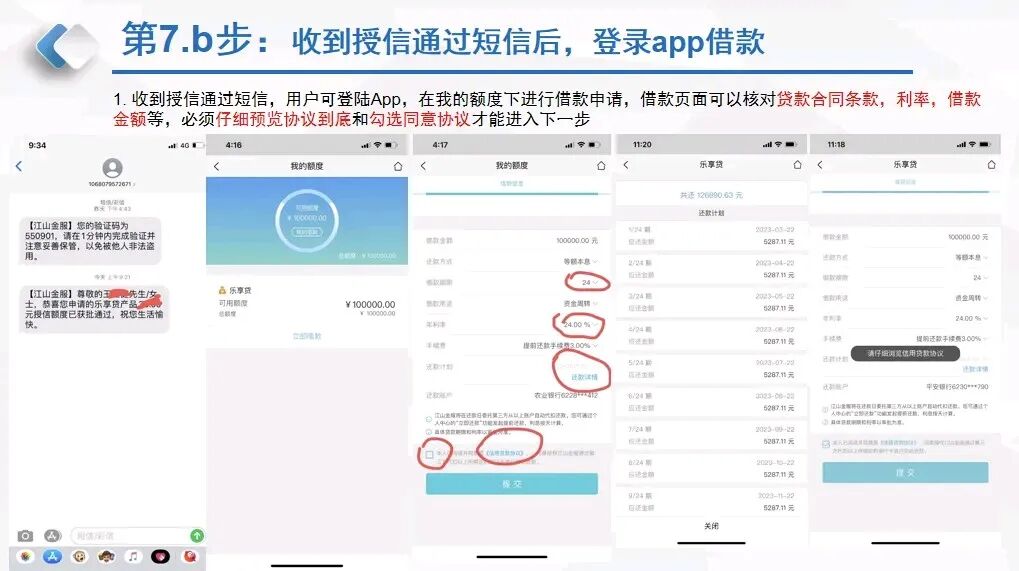Select the monkey Animoji in the app strip
Viewport: 1019px width, 571px height.
[x=79, y=556]
